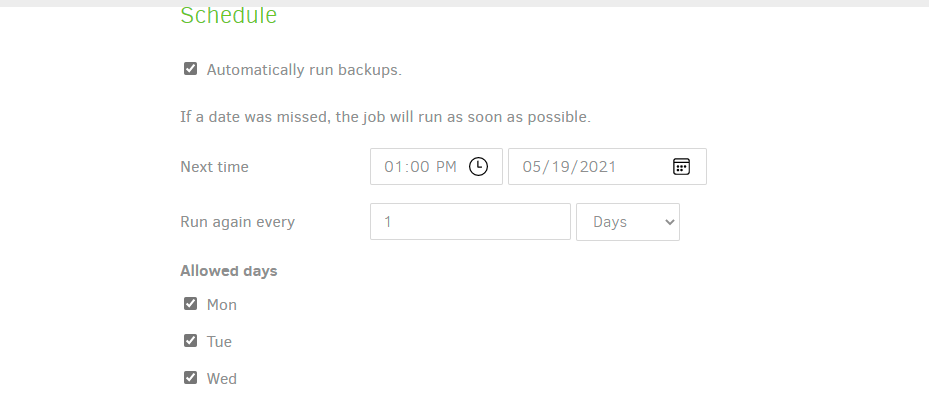
Task: Open the date picker via calendar icon
Action: pos(681,167)
